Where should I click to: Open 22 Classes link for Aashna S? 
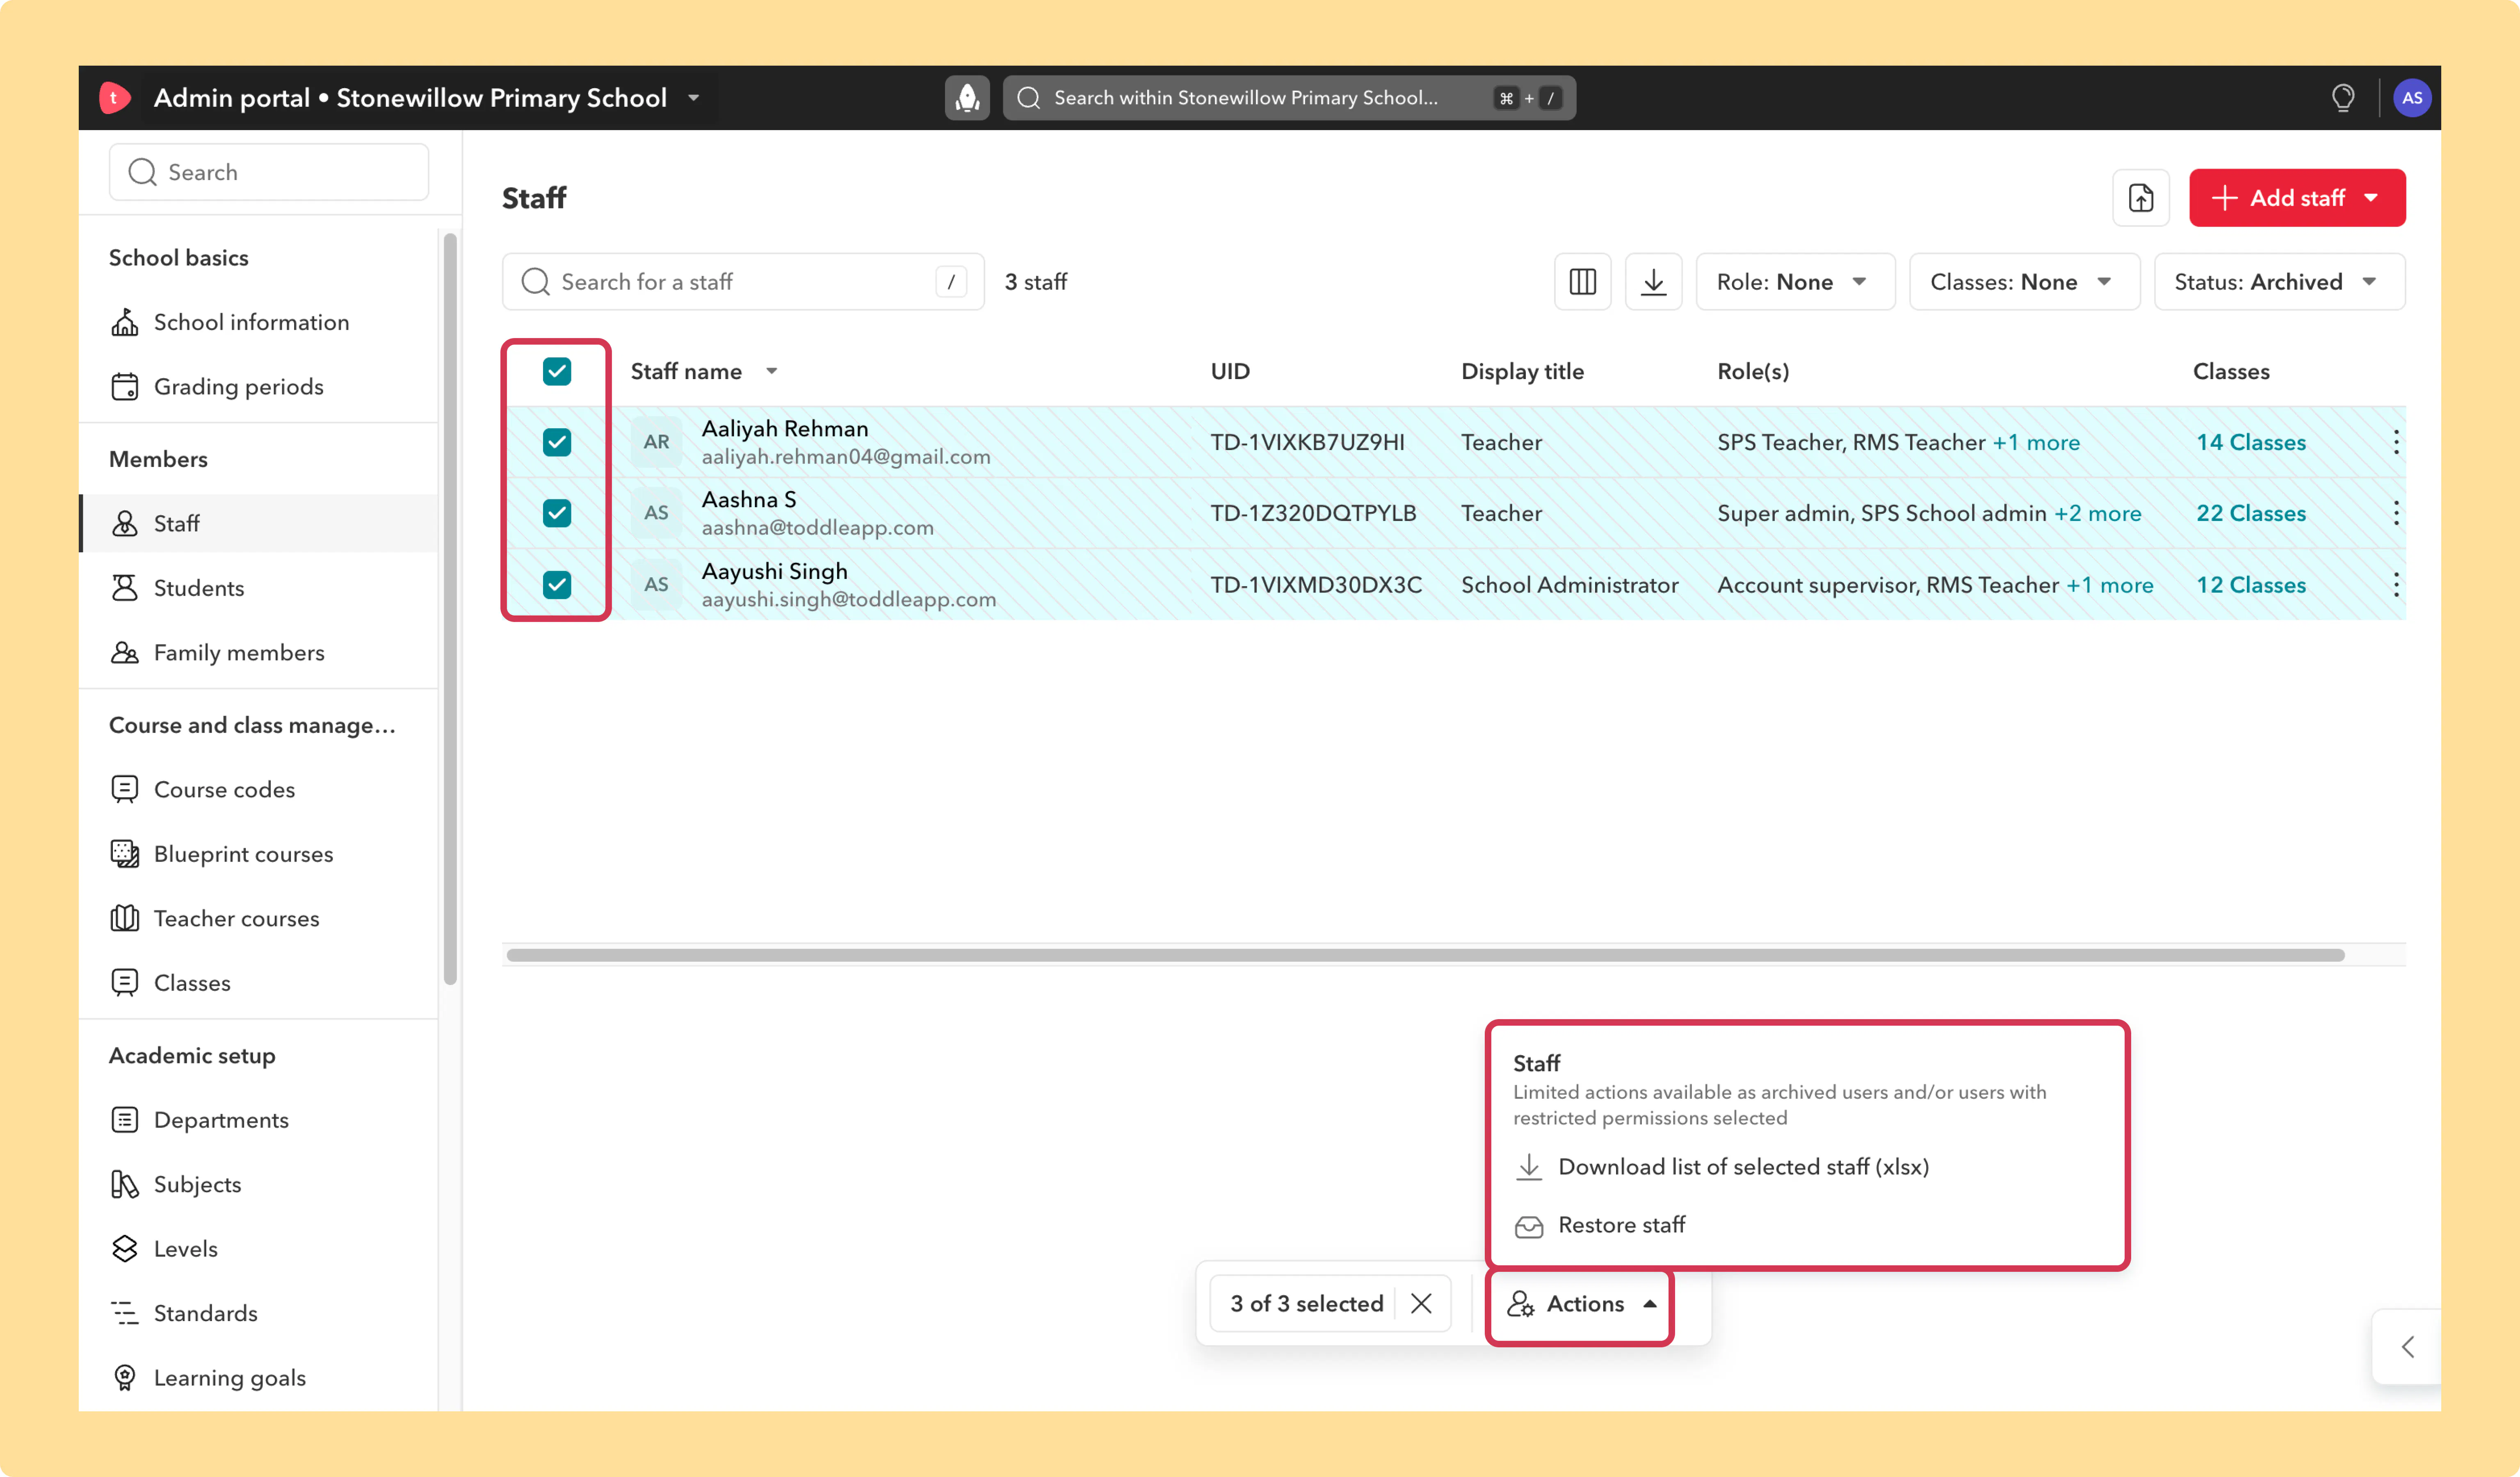(x=2250, y=513)
